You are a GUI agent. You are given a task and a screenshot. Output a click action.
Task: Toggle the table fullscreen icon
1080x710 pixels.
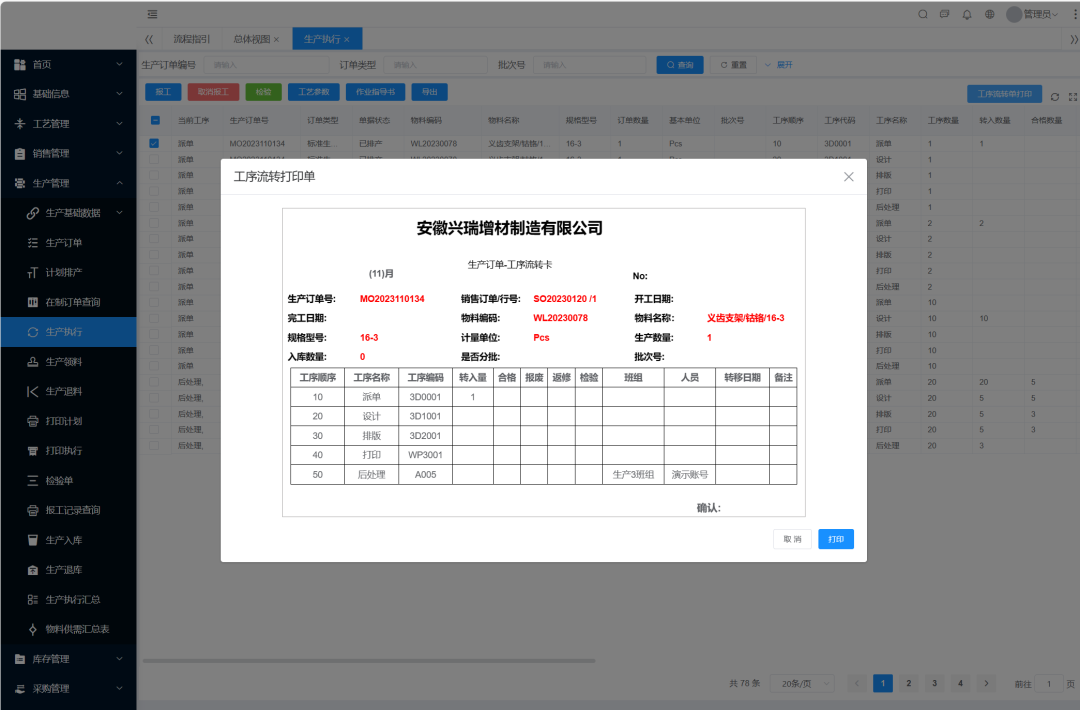pyautogui.click(x=1072, y=97)
